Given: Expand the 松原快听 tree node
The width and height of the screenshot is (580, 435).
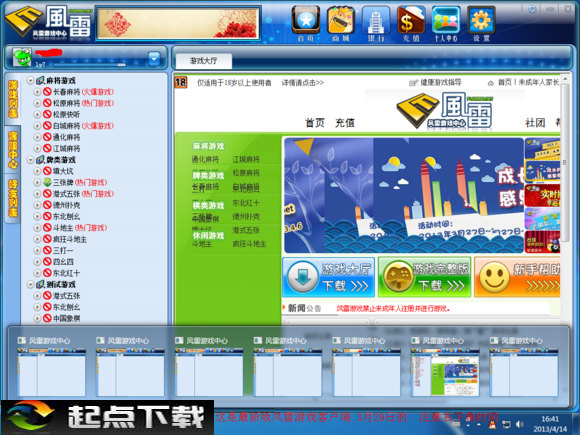Looking at the screenshot, I should (37, 114).
